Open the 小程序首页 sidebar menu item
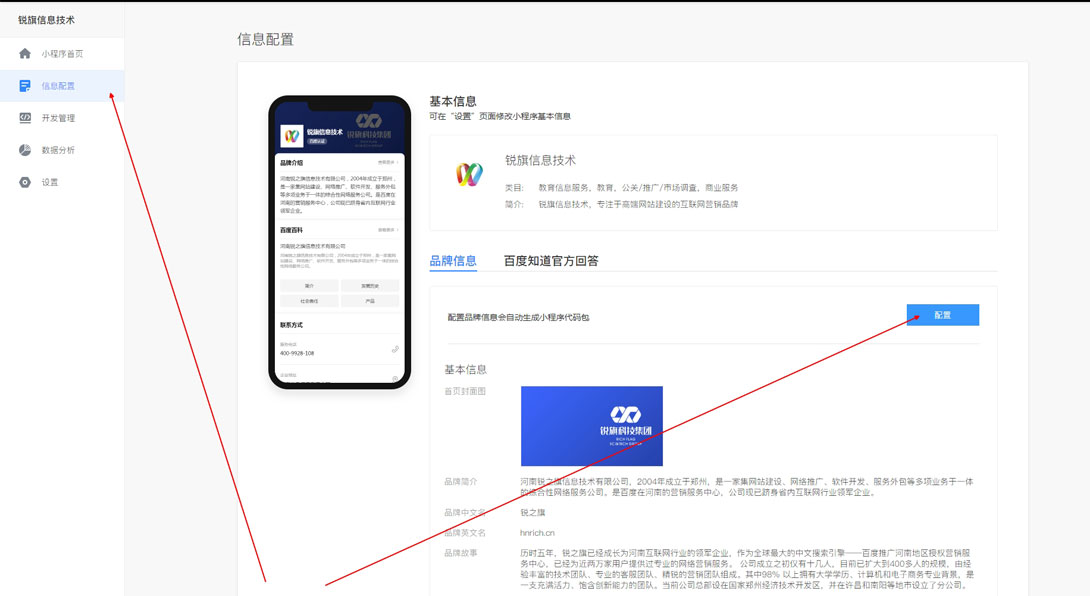1090x596 pixels. [x=62, y=54]
